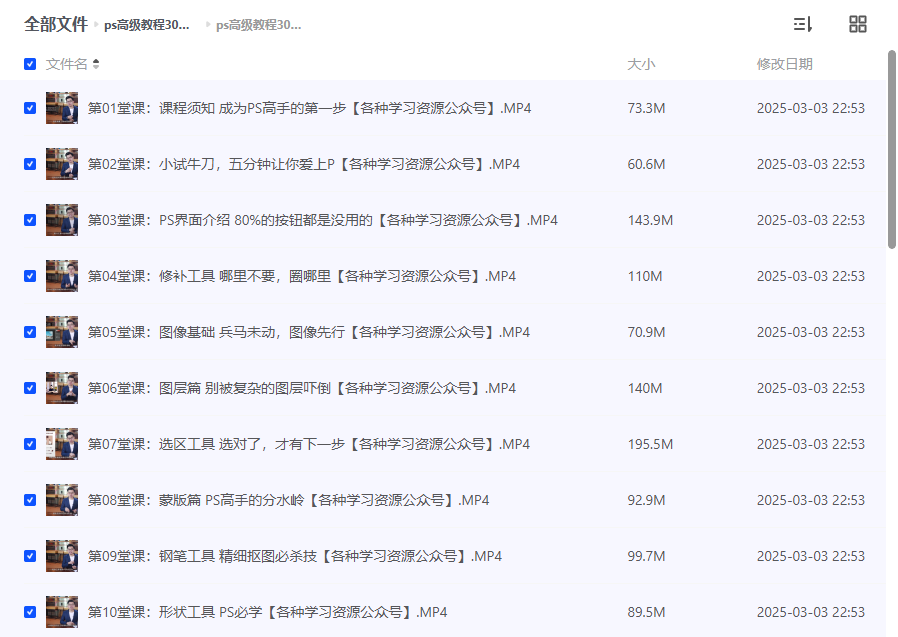Screen dimensions: 898x637
Task: Open file 第10堂课：形状工具 PS必学
Action: click(x=267, y=612)
